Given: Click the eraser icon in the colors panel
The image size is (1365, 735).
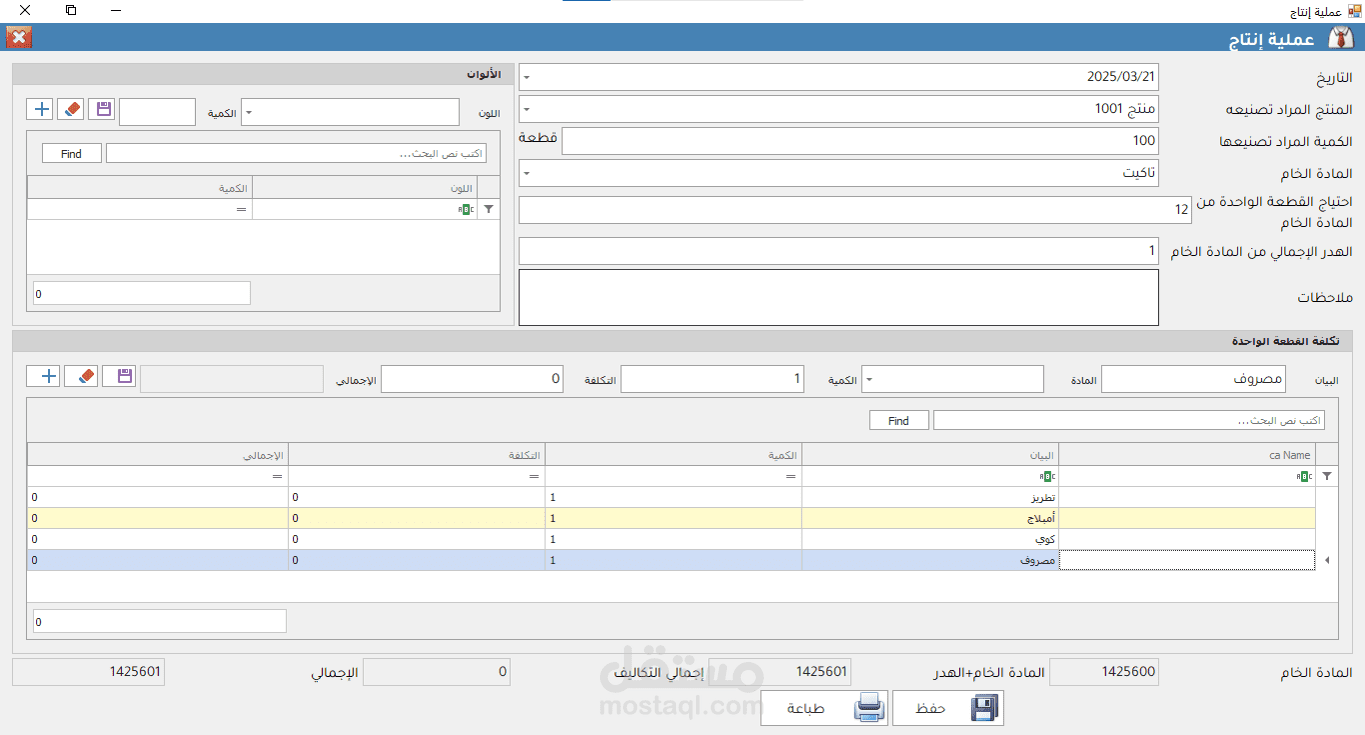Looking at the screenshot, I should coord(70,110).
